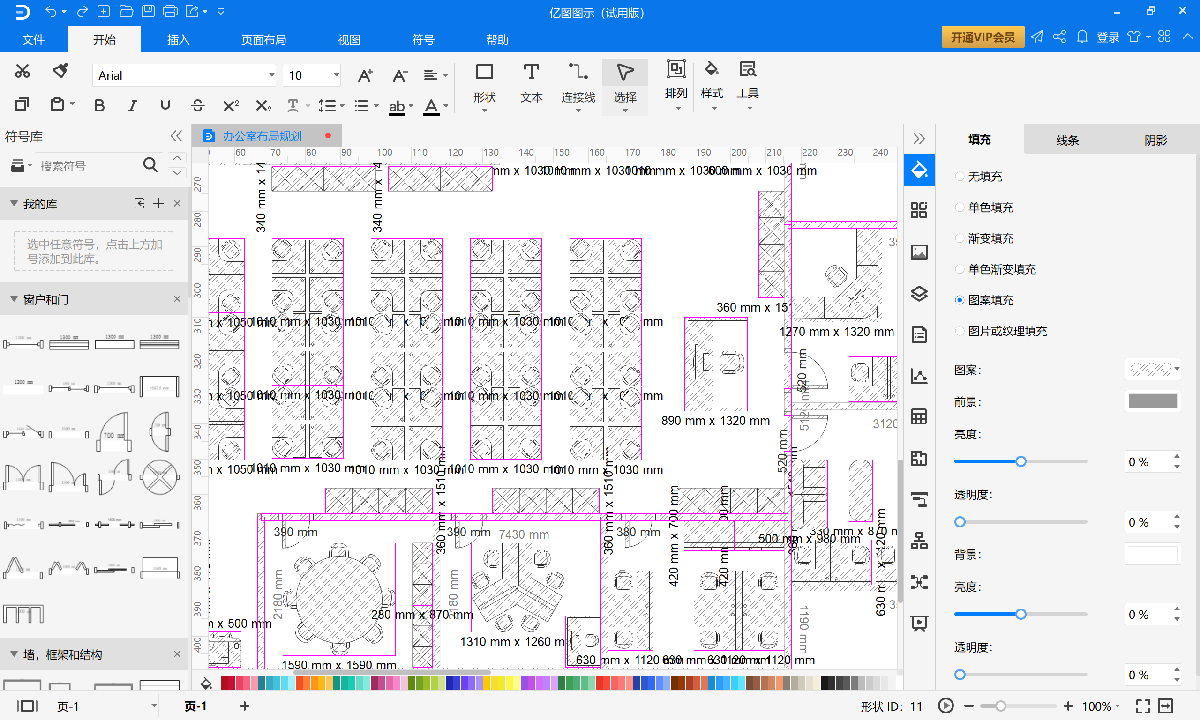Click the notification bell icon

[1083, 37]
